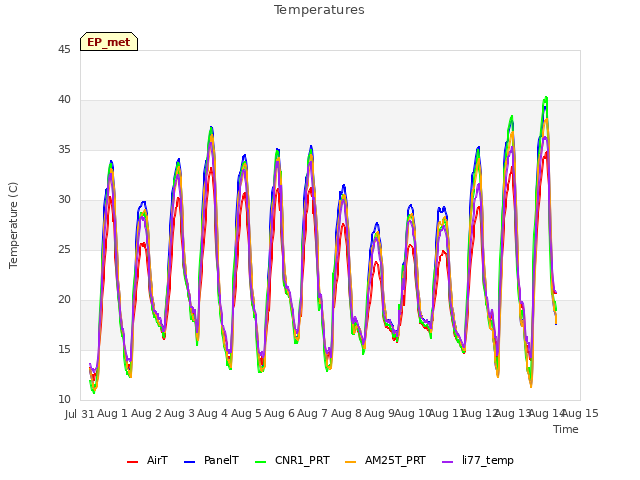The height and width of the screenshot is (480, 640).
Task: Click the highest green peak near Aug 14
Action: coord(546,98)
